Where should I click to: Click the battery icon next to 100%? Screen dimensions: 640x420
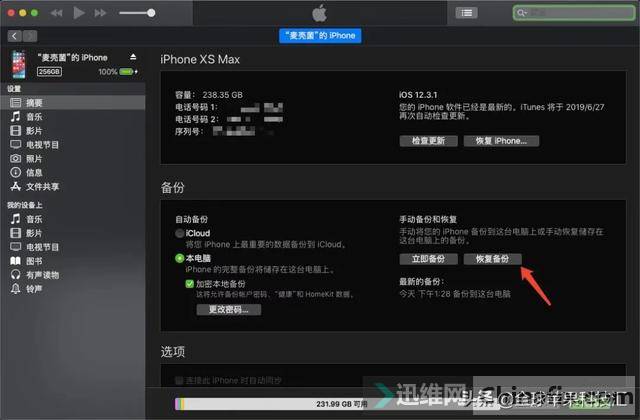tap(127, 72)
